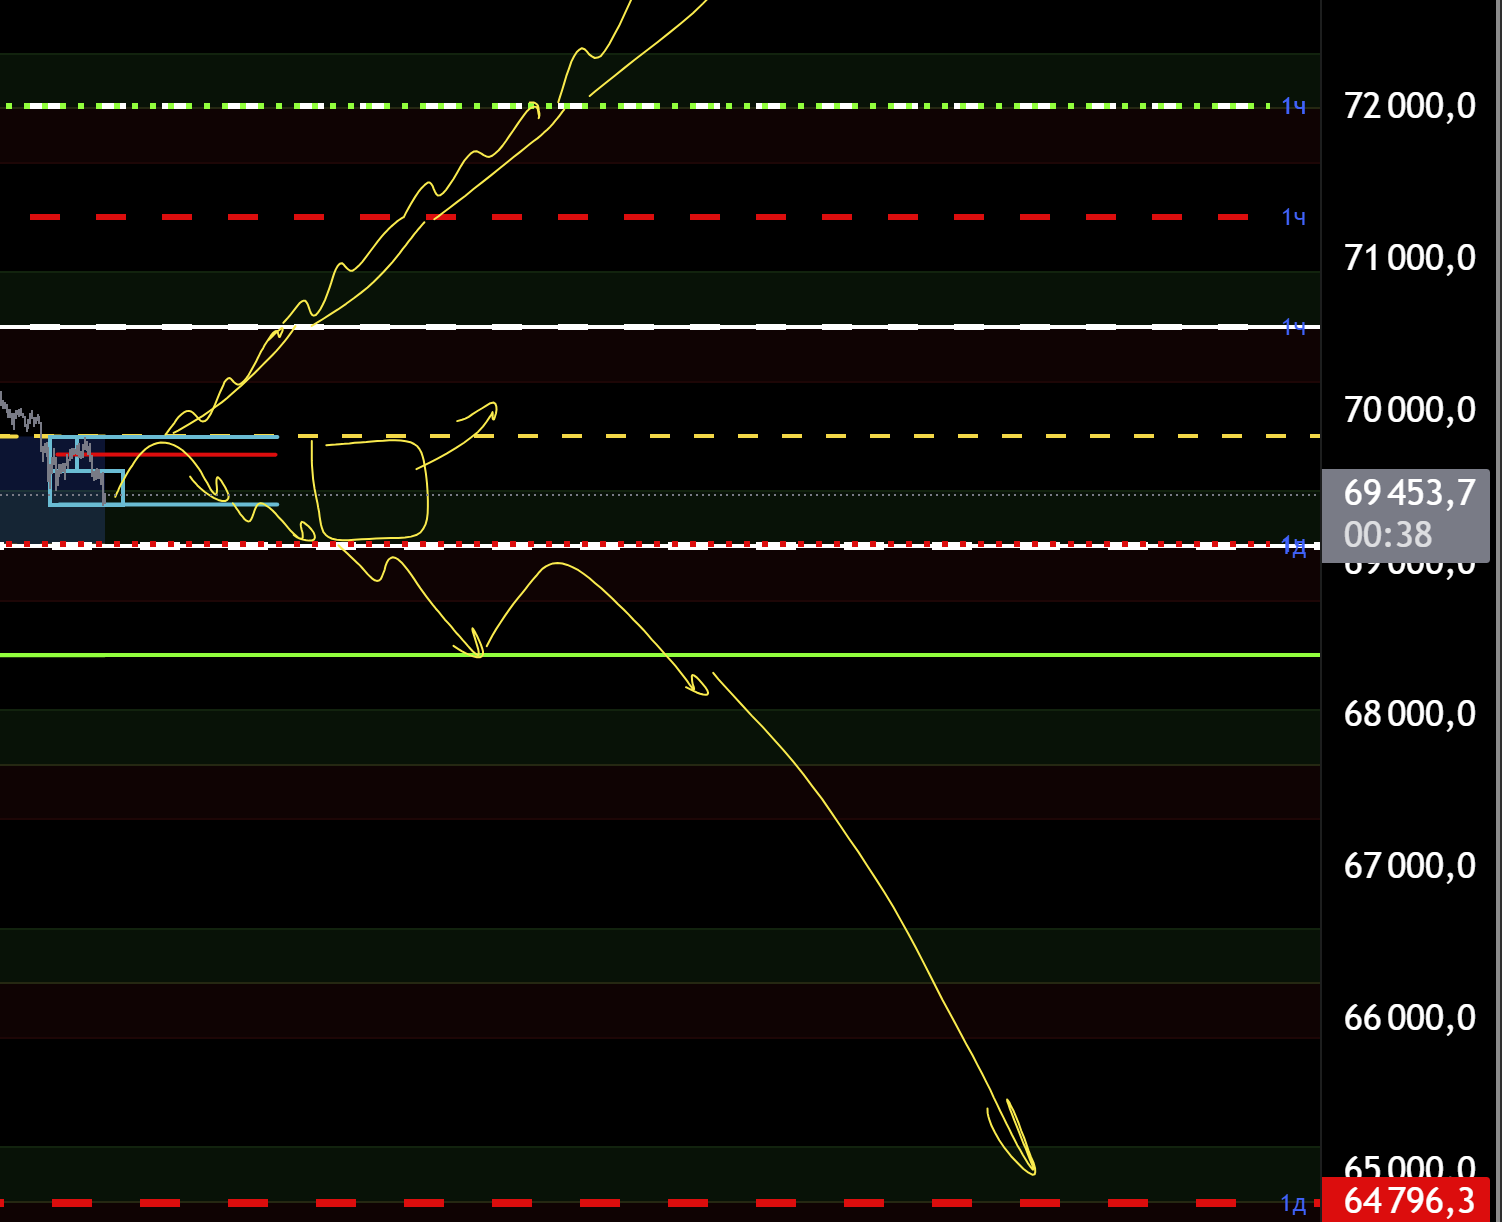Viewport: 1502px width, 1222px height.
Task: Click the 67 000,0 price axis label
Action: coord(1409,865)
